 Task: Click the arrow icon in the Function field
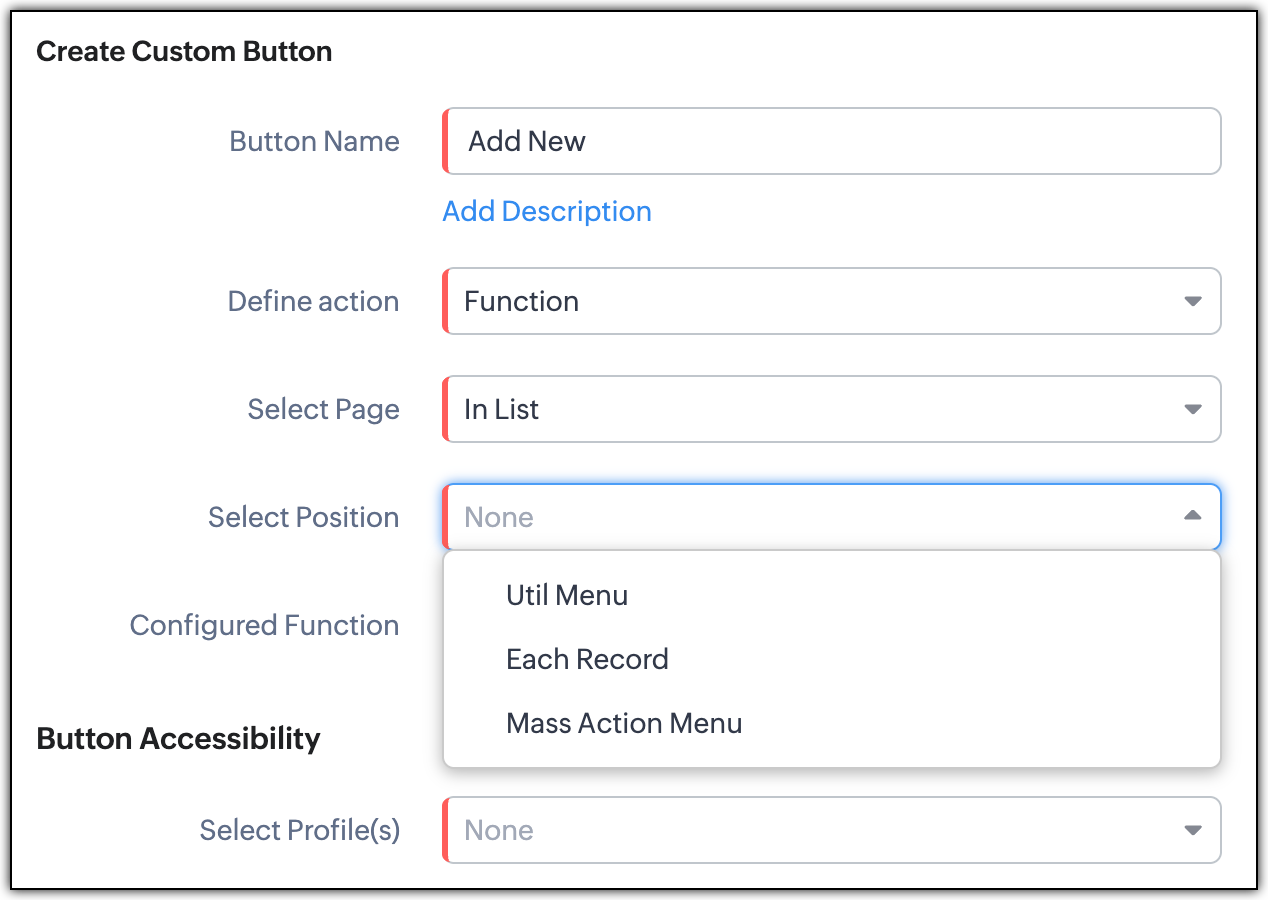[1192, 301]
